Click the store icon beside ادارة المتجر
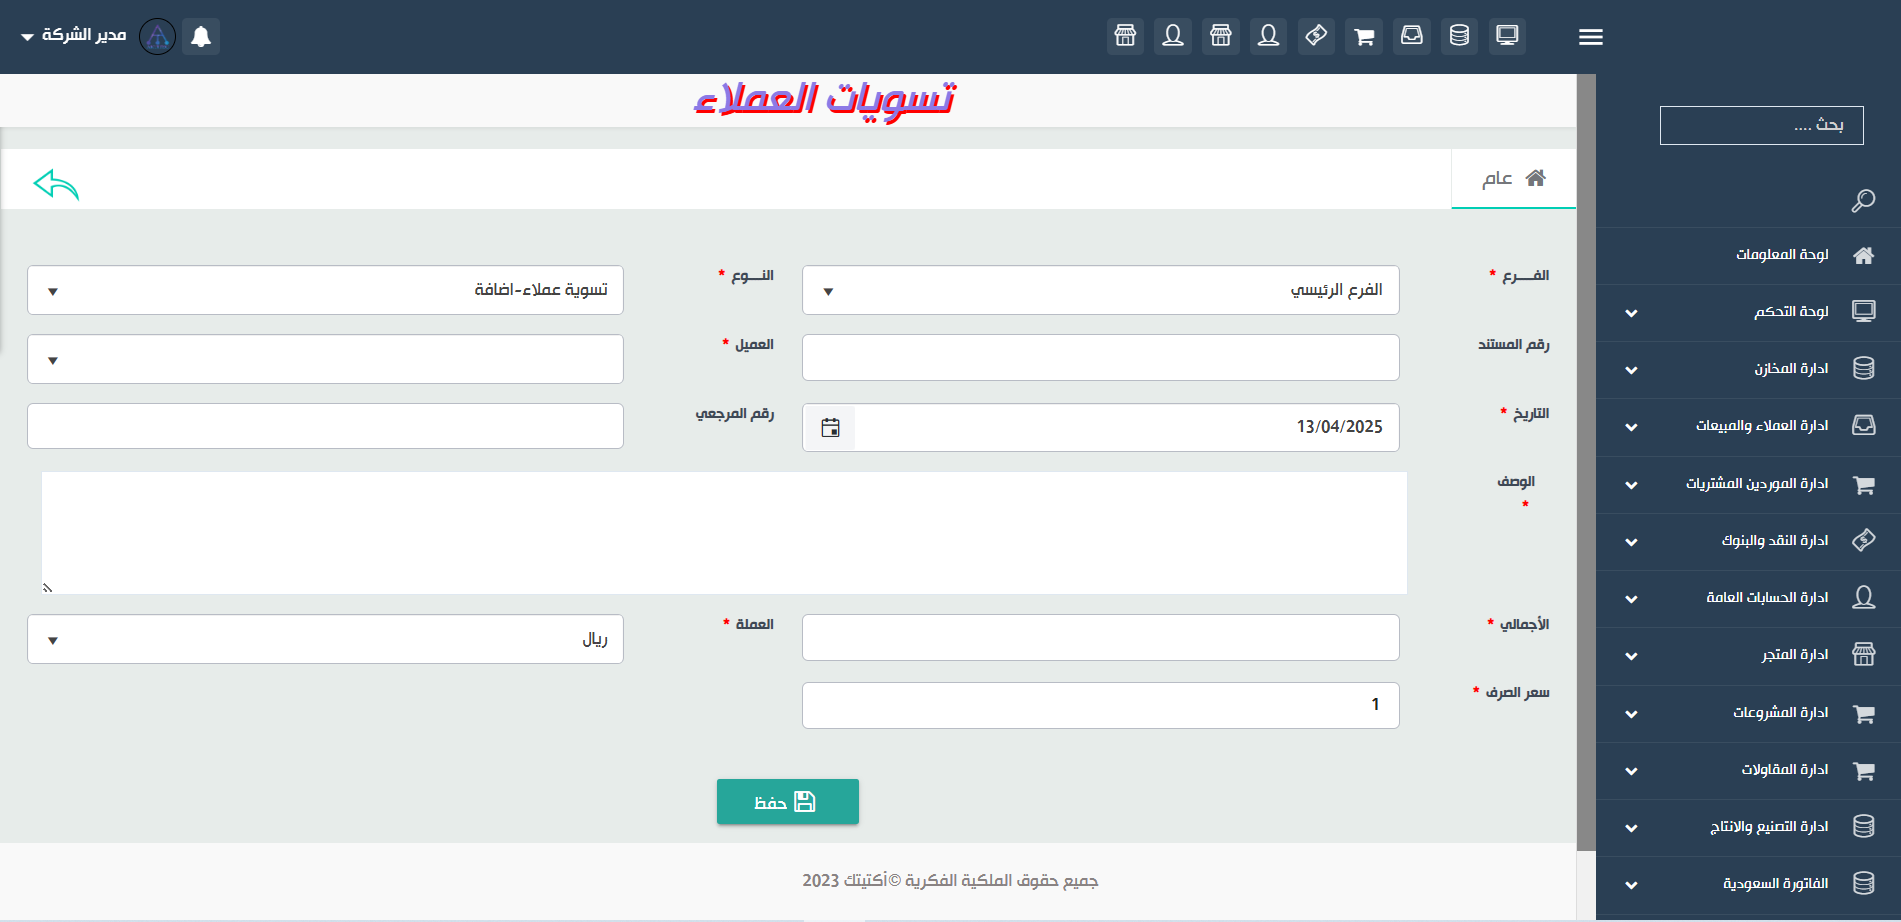 pos(1863,655)
